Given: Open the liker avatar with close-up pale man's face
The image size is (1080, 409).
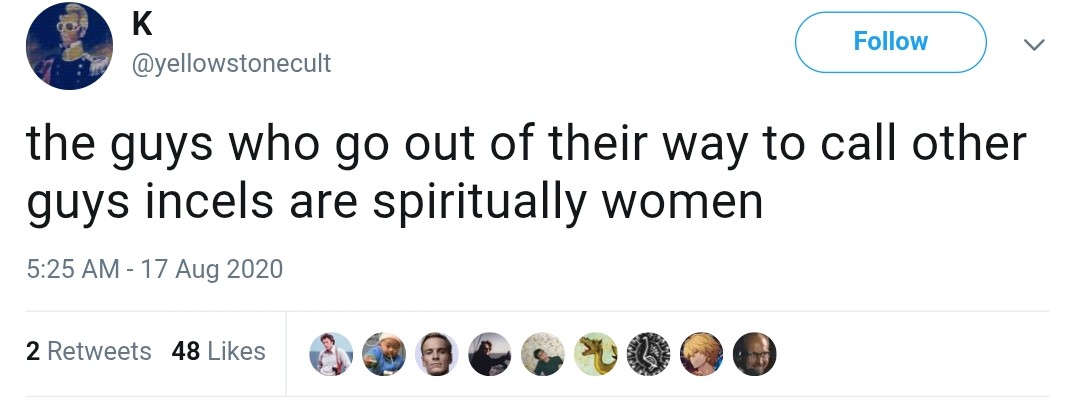Looking at the screenshot, I should pos(437,353).
